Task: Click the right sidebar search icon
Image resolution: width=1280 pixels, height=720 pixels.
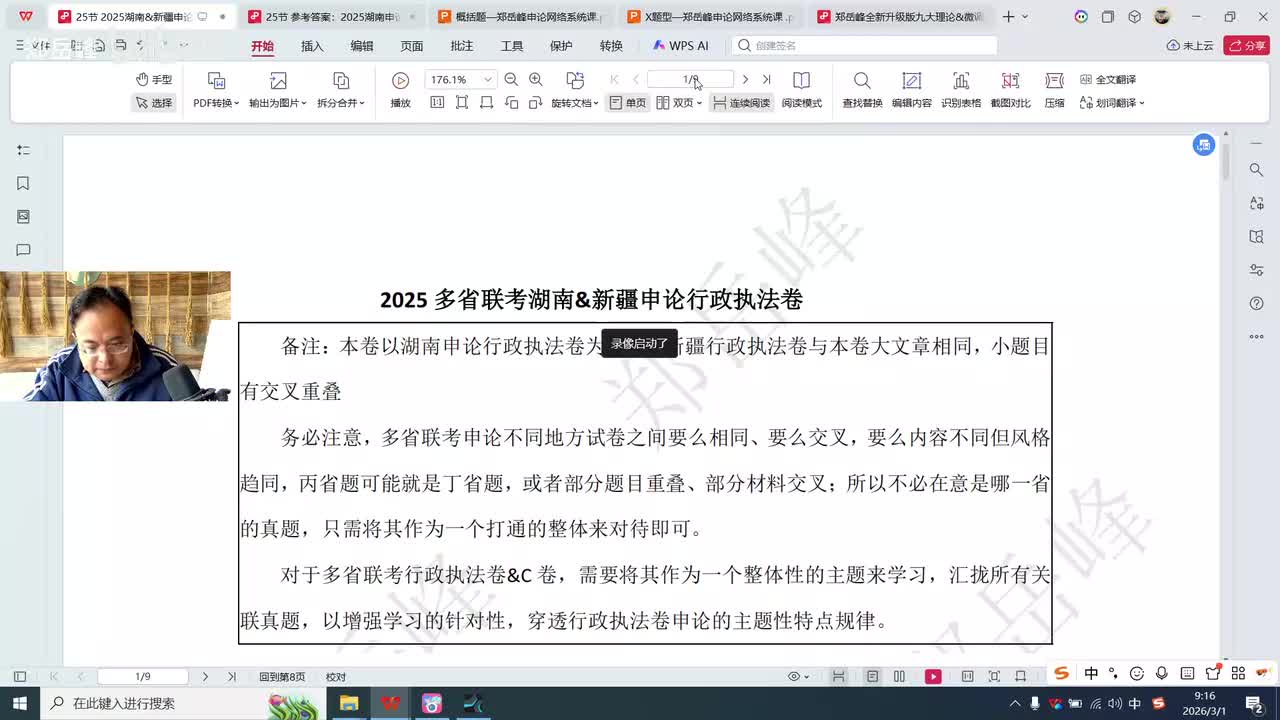Action: click(x=1257, y=170)
